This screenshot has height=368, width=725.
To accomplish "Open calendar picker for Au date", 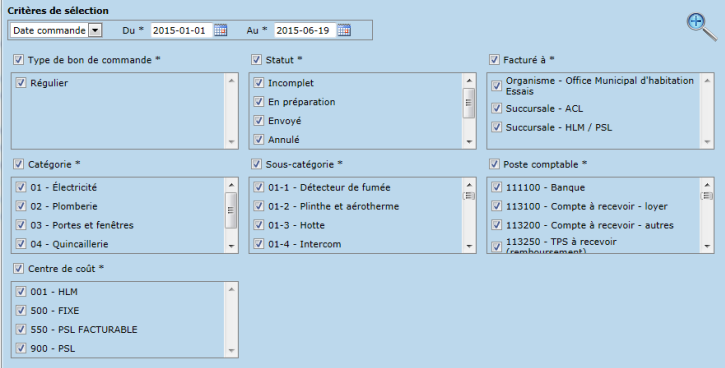I will [344, 30].
